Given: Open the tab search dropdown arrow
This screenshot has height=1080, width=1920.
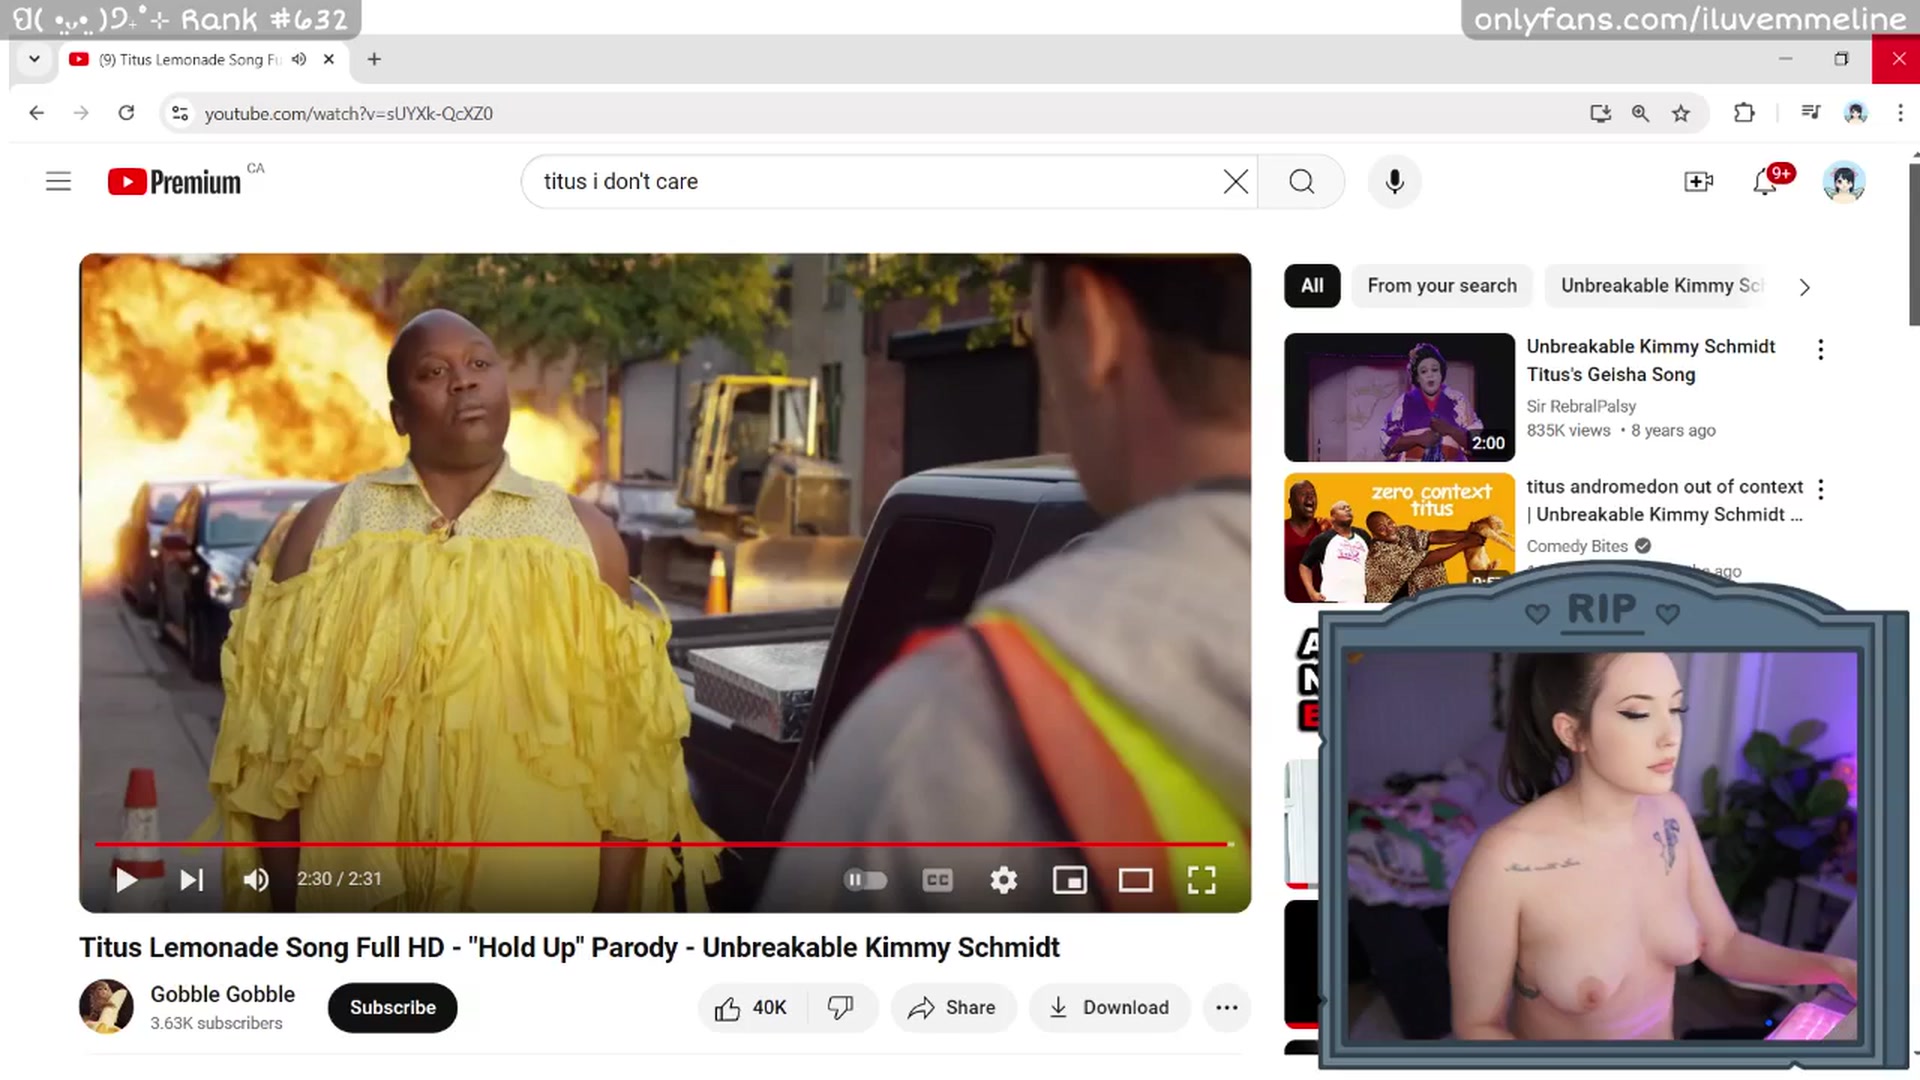Looking at the screenshot, I should pyautogui.click(x=34, y=59).
